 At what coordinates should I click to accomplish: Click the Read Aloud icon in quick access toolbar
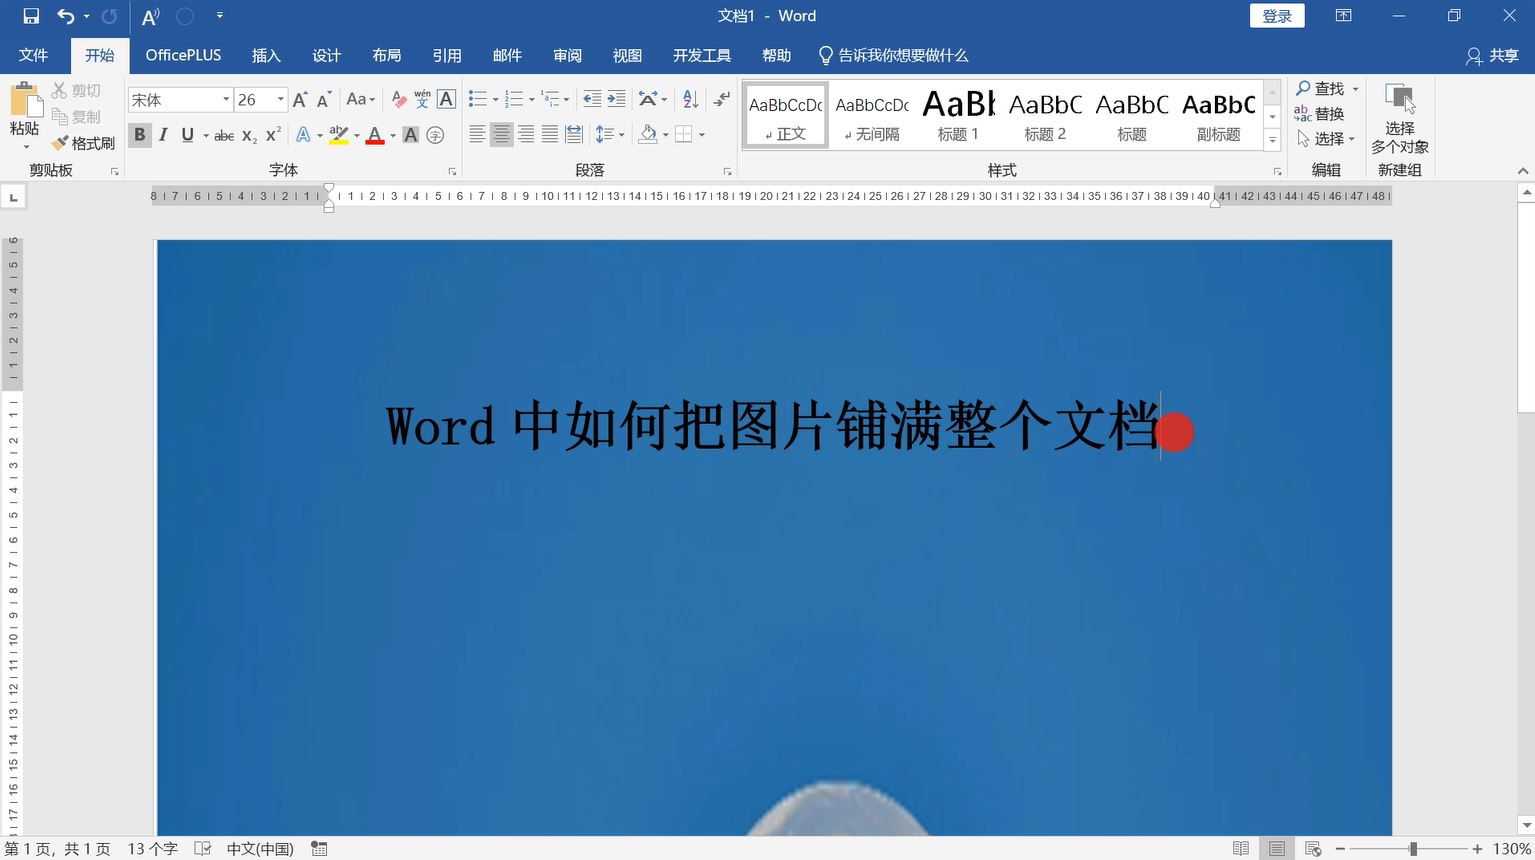click(151, 16)
